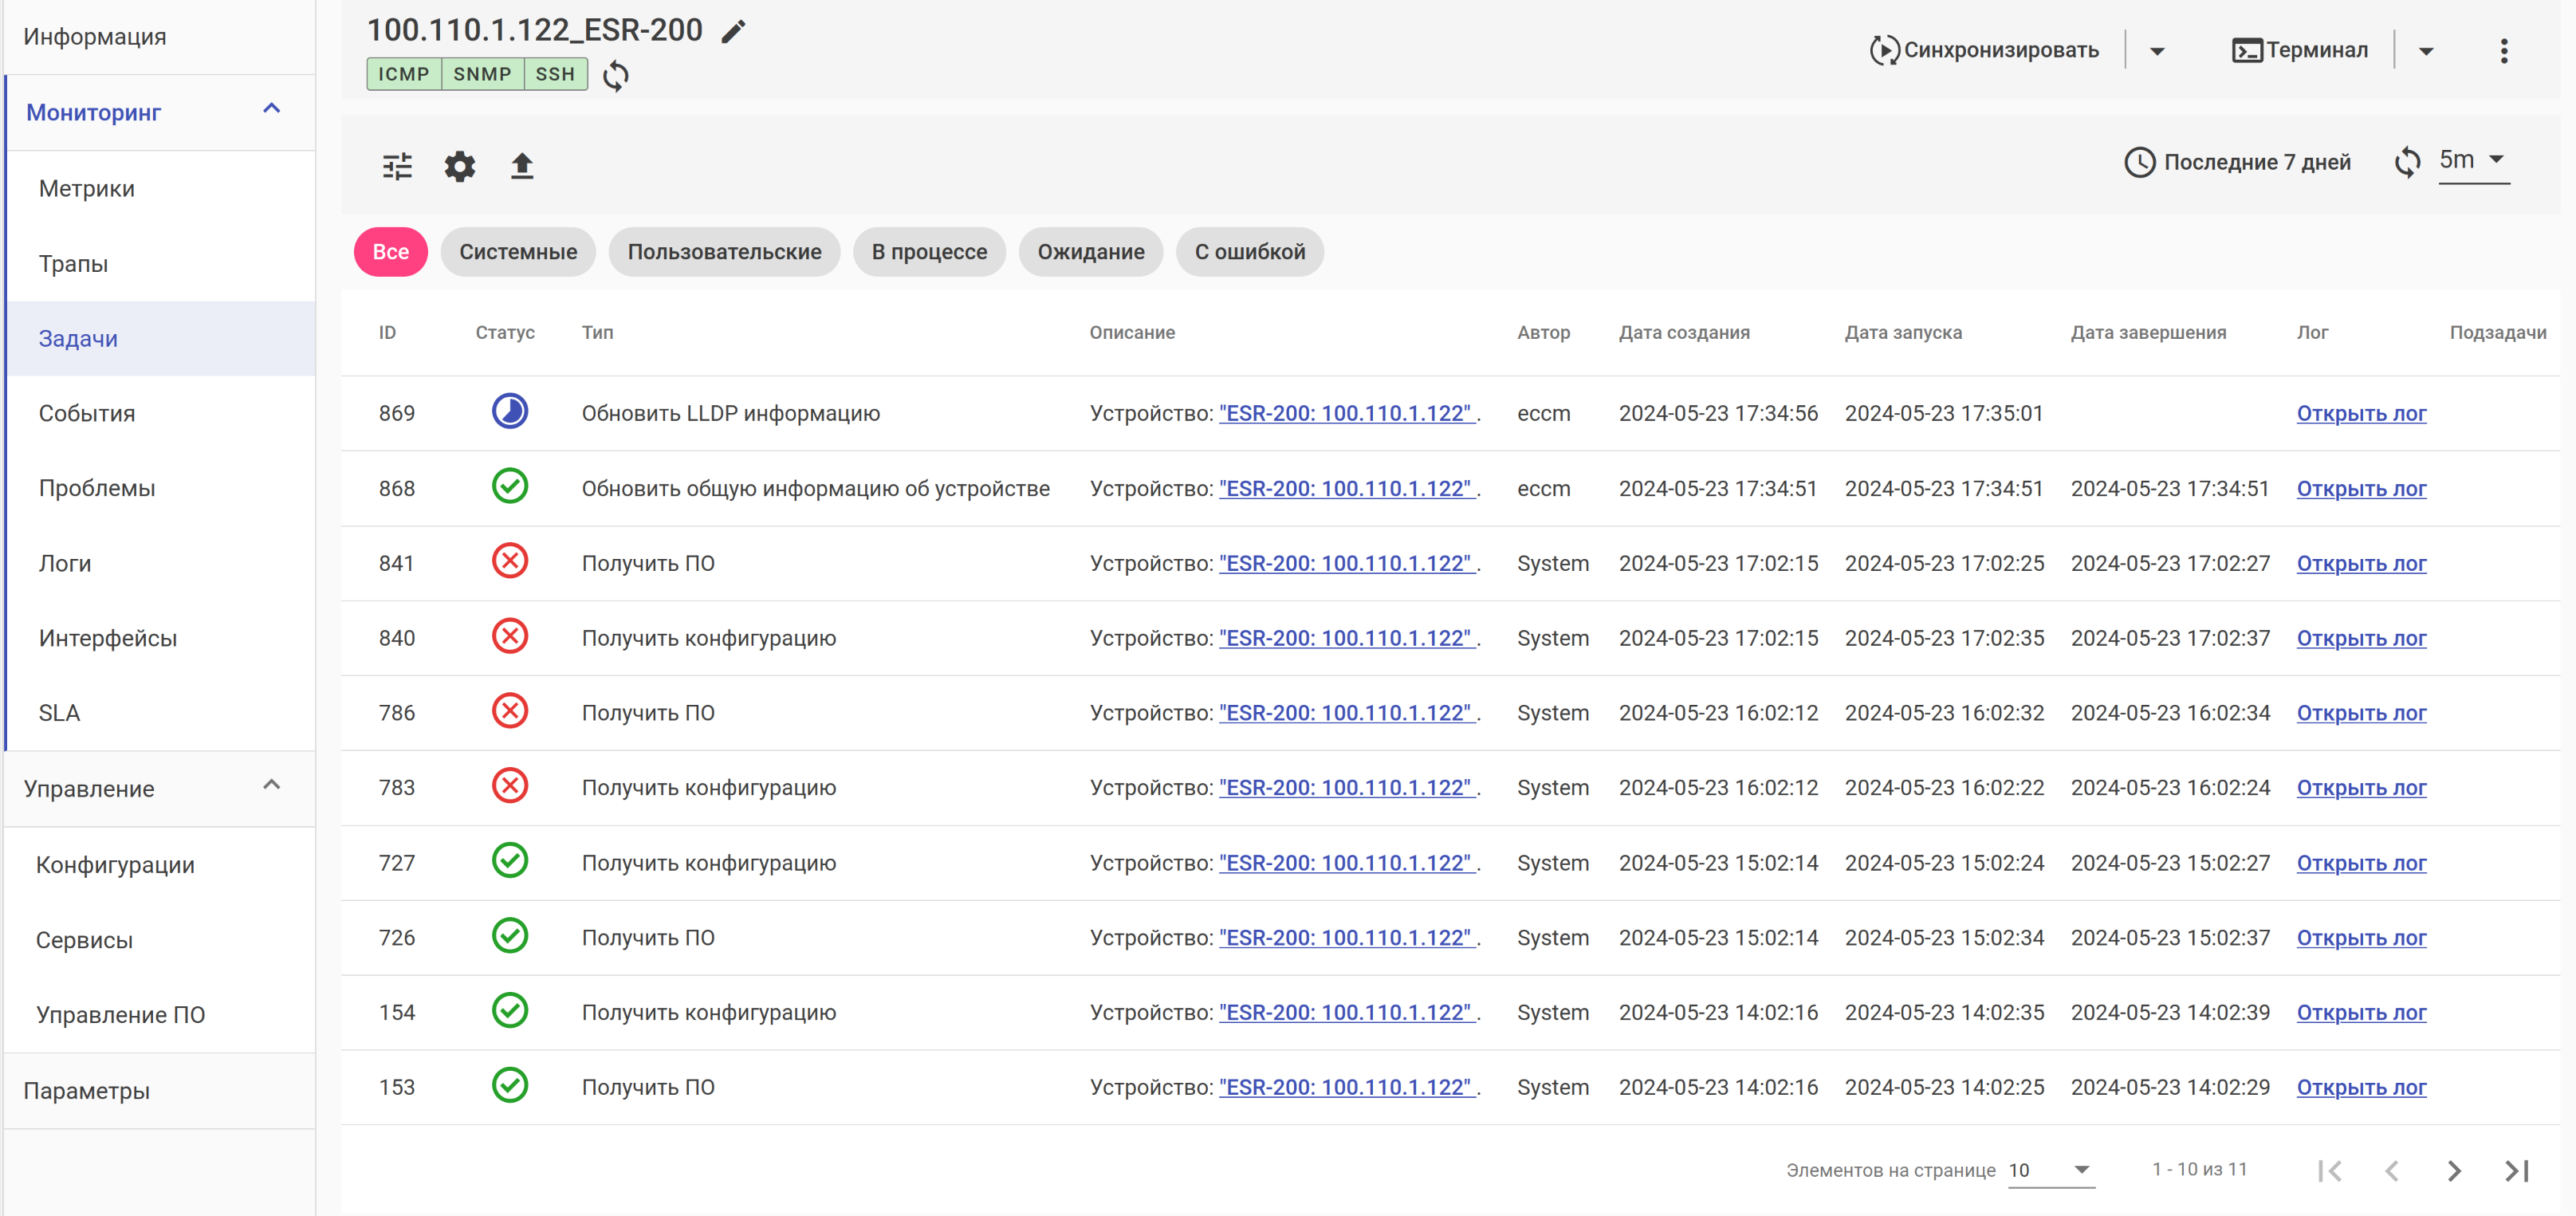Change items per page selector

pyautogui.click(x=2049, y=1170)
